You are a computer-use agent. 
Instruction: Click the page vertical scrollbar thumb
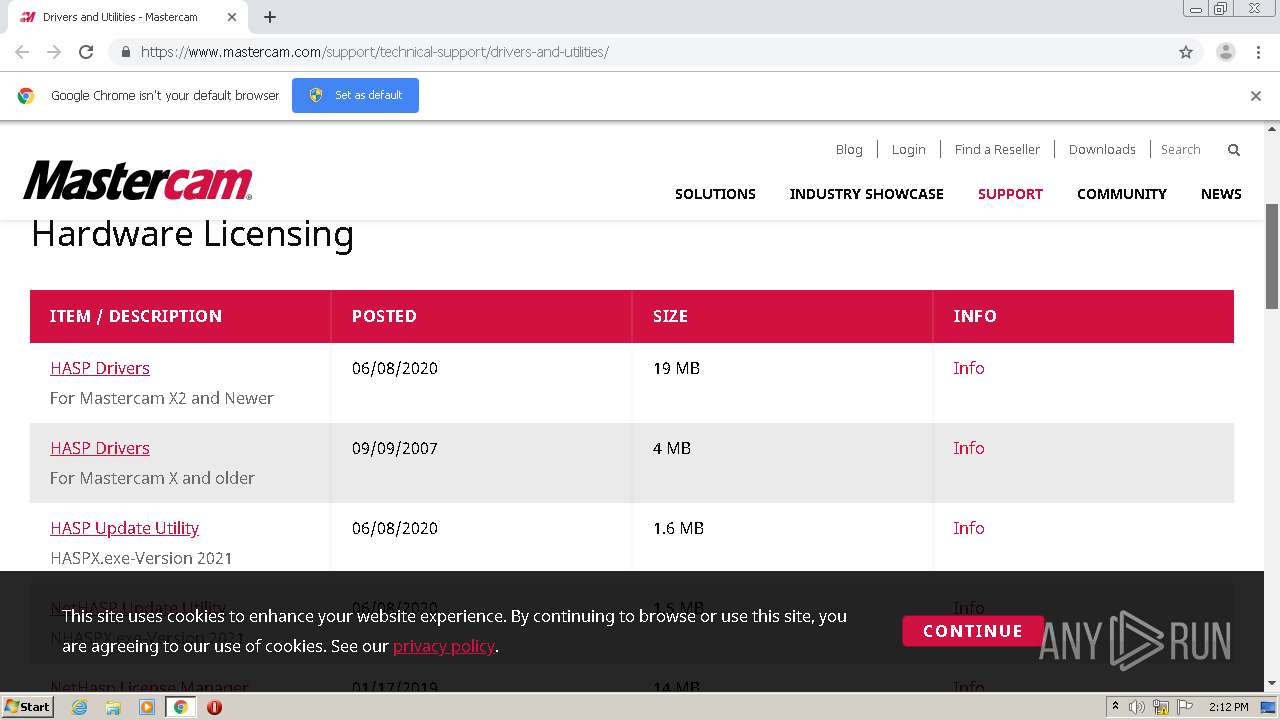[x=1272, y=256]
